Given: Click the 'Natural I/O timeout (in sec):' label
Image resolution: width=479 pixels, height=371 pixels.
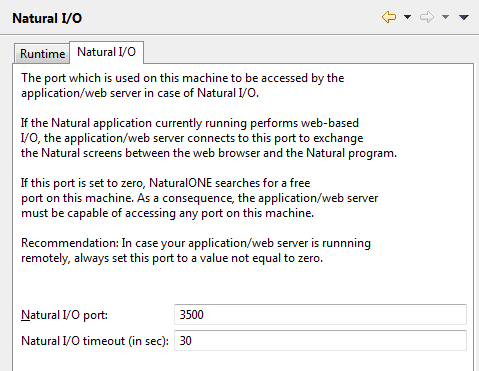Looking at the screenshot, I should click(x=95, y=341).
